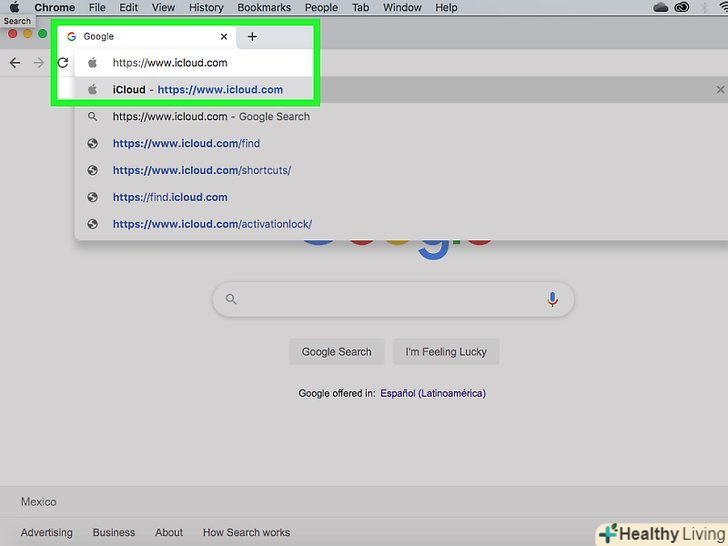728x546 pixels.
Task: Go forward with the forward arrow
Action: tap(39, 63)
